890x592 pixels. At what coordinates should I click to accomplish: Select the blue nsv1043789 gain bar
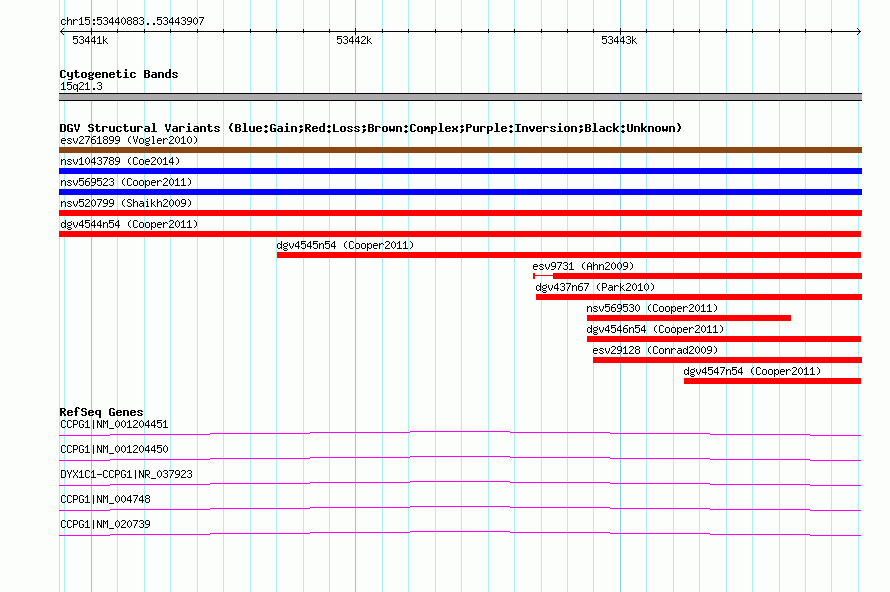click(x=460, y=171)
